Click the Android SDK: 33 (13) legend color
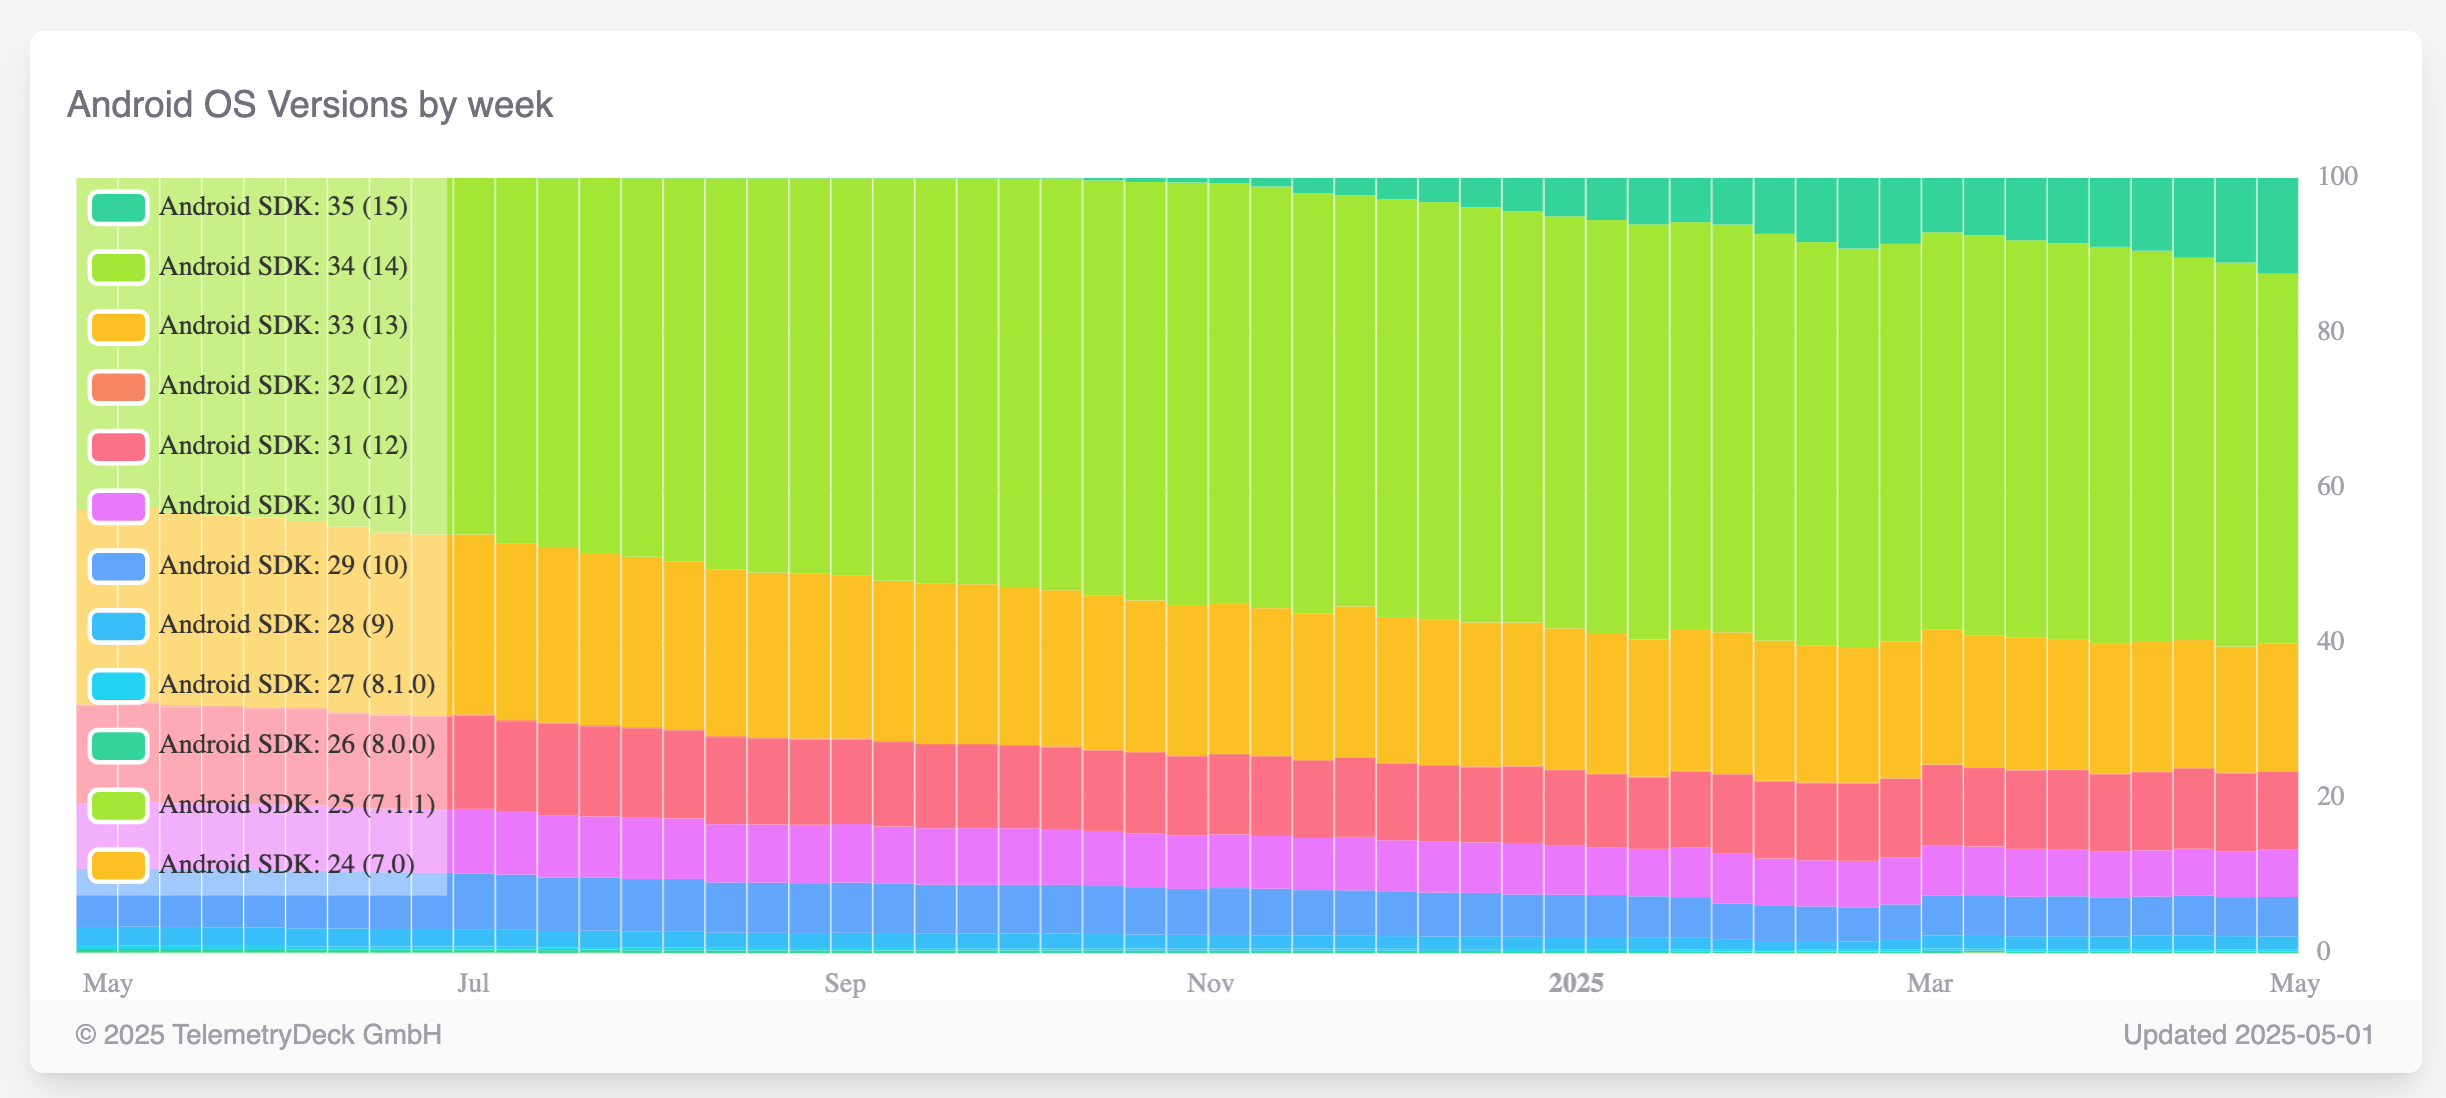Viewport: 2446px width, 1098px height. click(119, 327)
